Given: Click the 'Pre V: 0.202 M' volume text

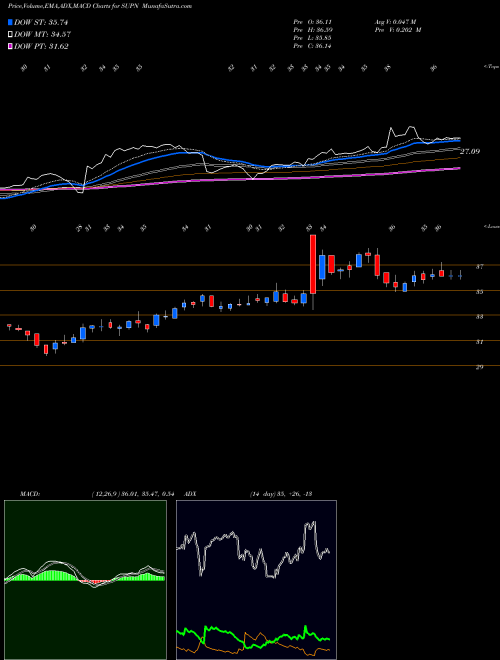Looking at the screenshot, I should click(399, 30).
